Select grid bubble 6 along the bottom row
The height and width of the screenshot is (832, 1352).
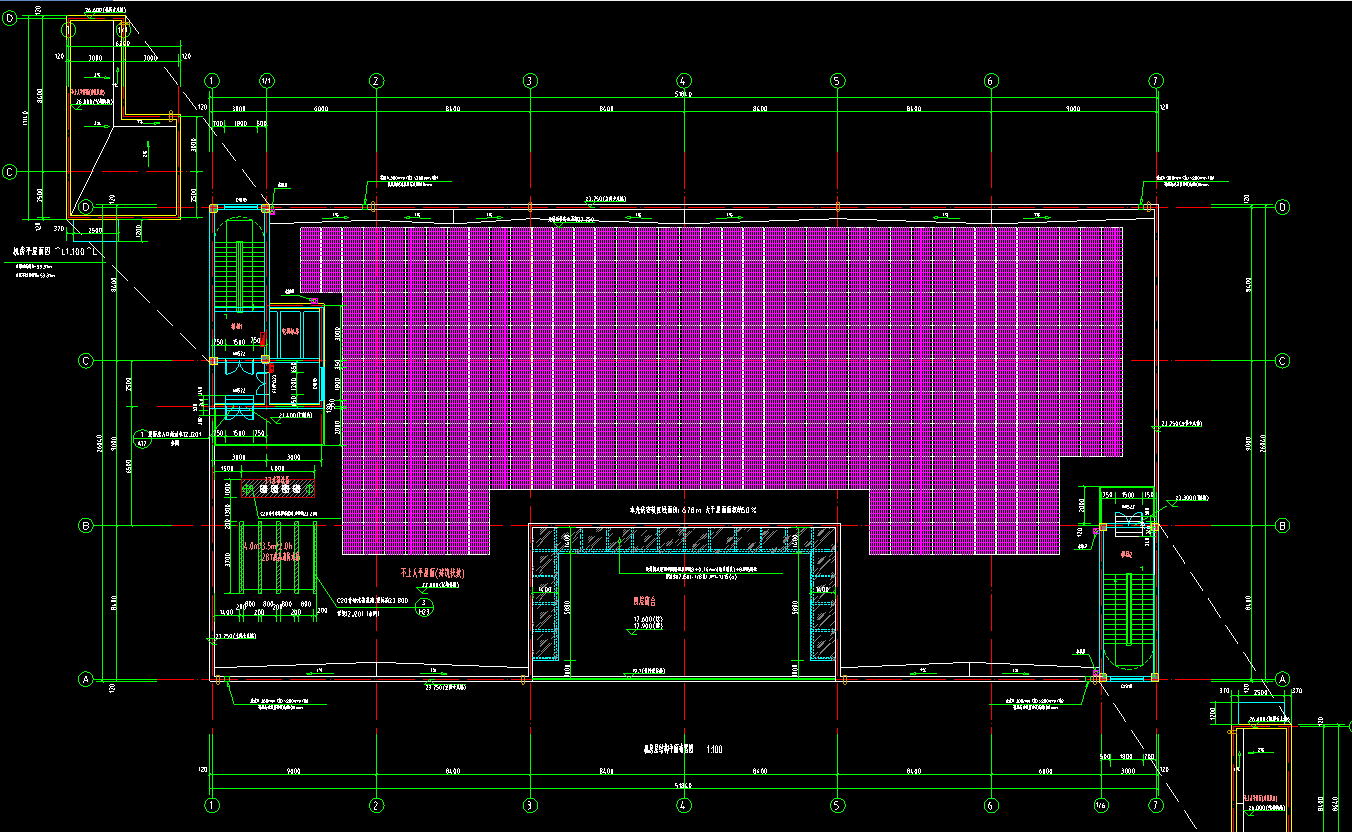point(991,804)
